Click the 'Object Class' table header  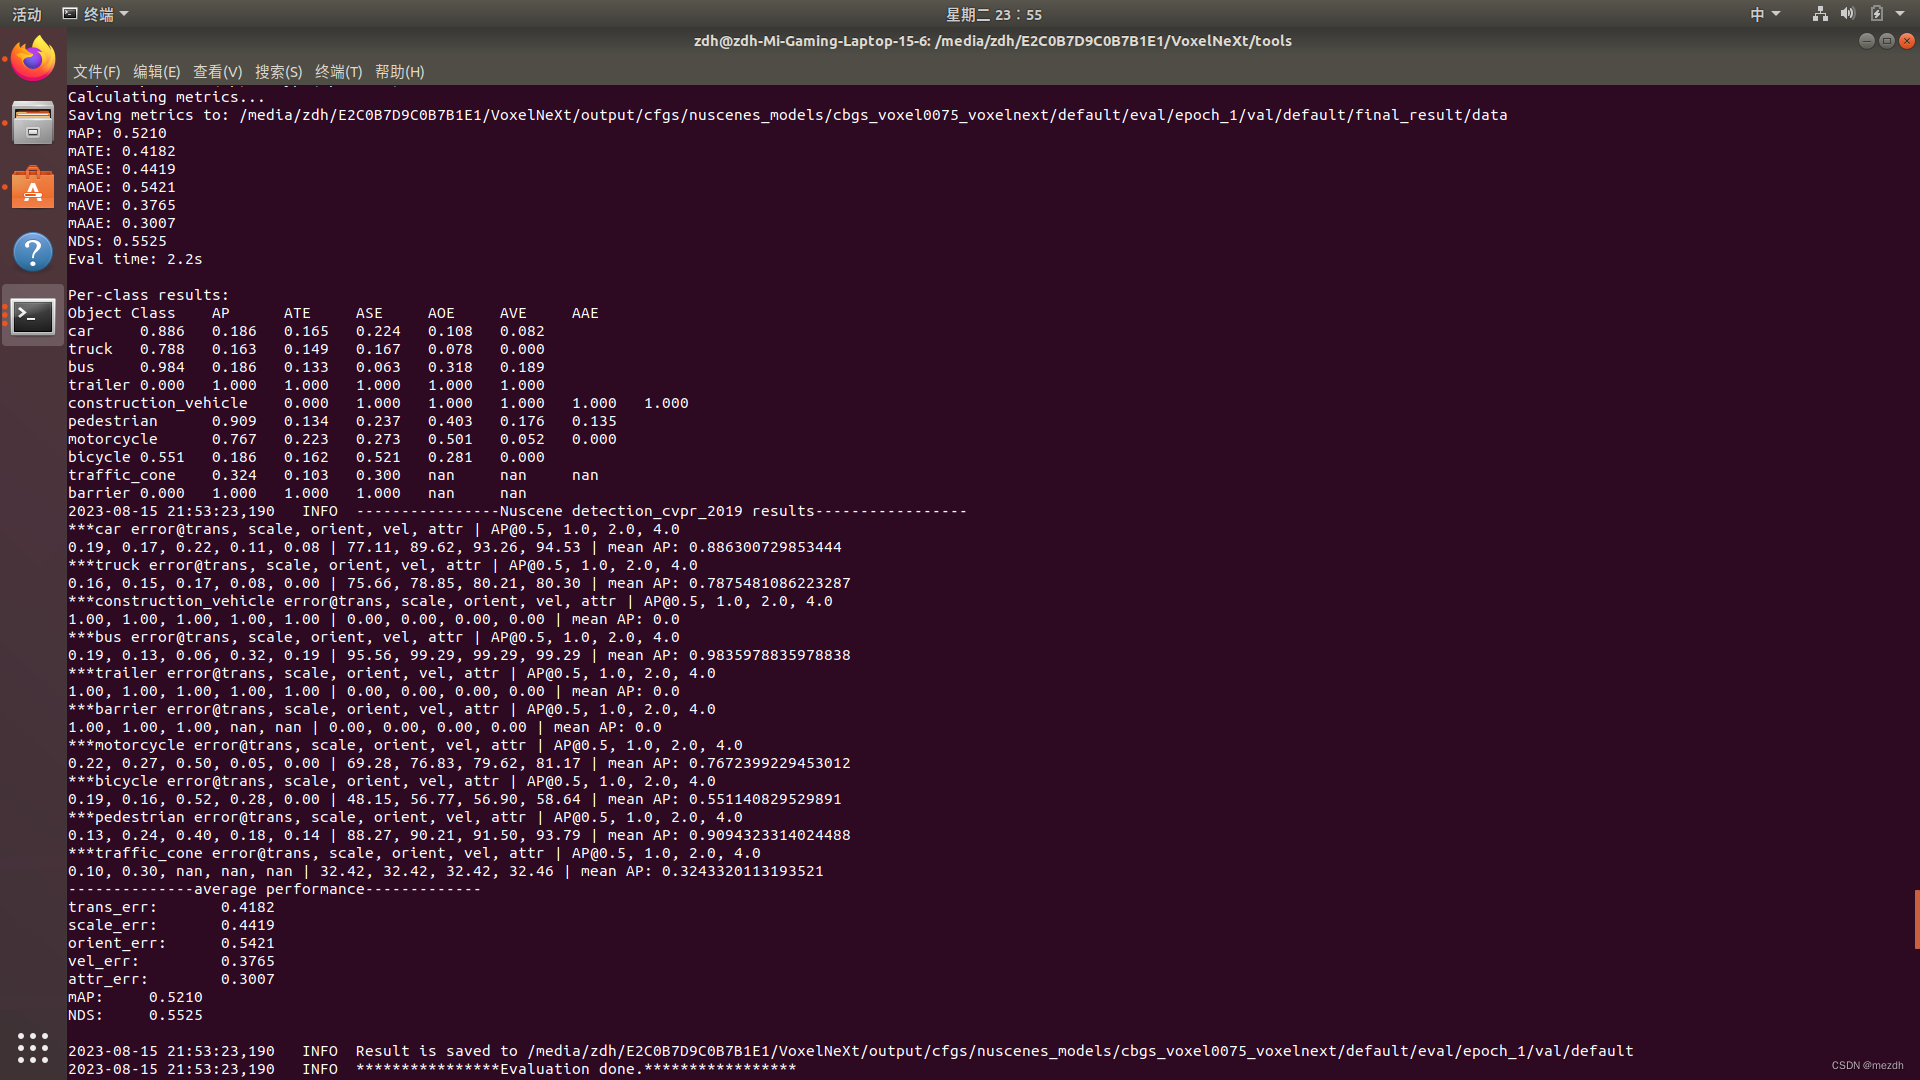tap(121, 313)
